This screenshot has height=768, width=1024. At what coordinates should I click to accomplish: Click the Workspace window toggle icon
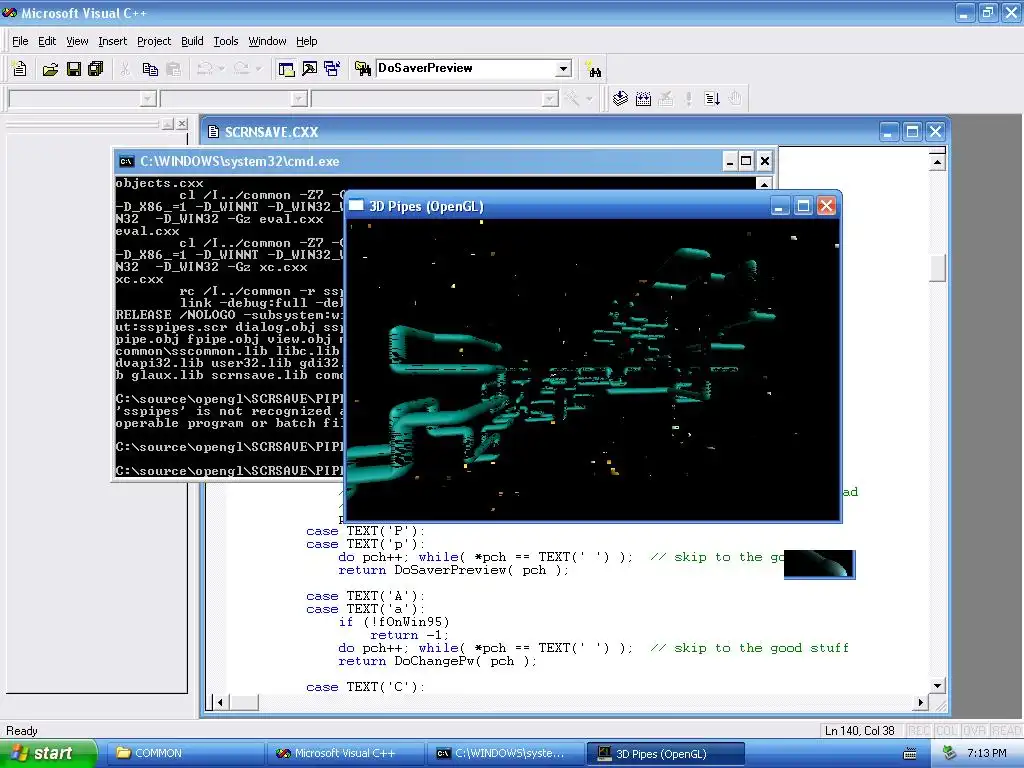pyautogui.click(x=286, y=69)
